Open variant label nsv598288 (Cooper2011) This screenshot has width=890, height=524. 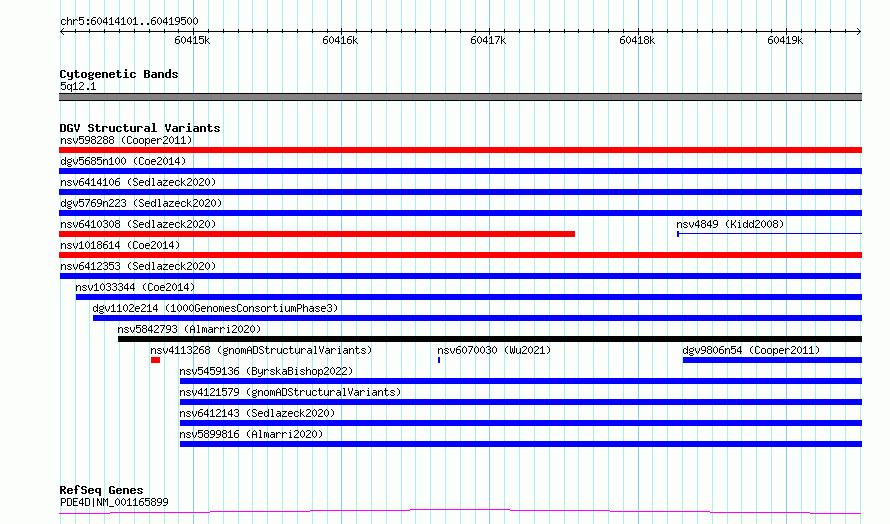click(126, 140)
